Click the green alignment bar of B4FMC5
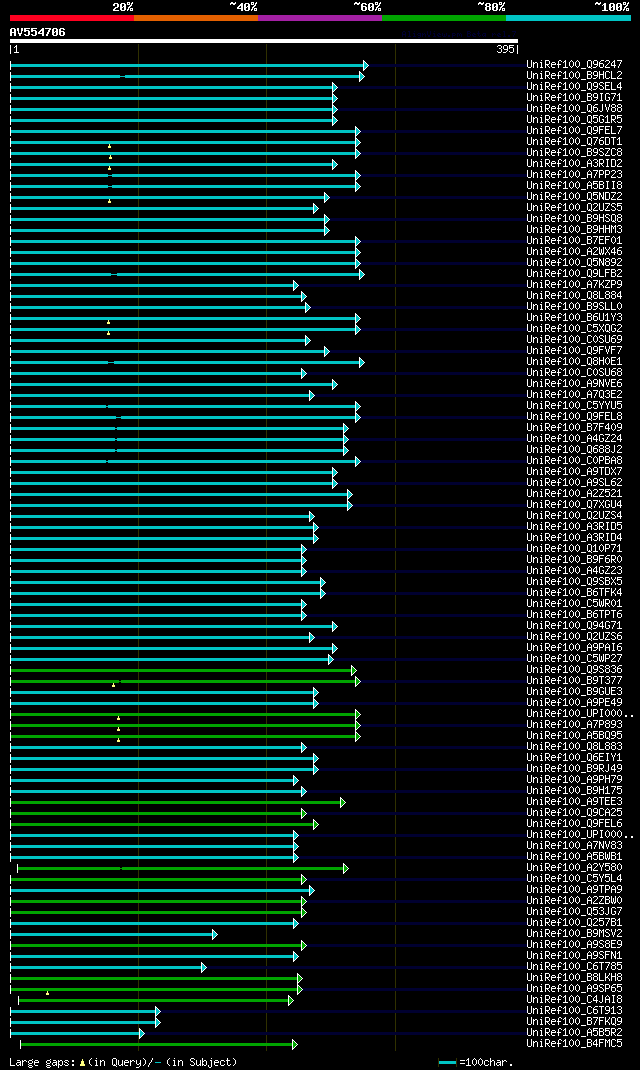Screen dimensions: 640x1070 [158, 1045]
